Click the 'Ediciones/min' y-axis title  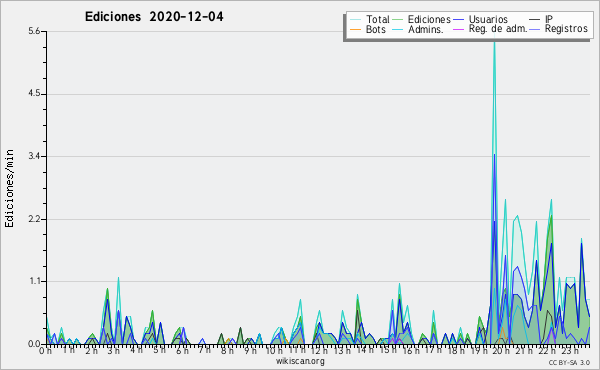tap(9, 188)
